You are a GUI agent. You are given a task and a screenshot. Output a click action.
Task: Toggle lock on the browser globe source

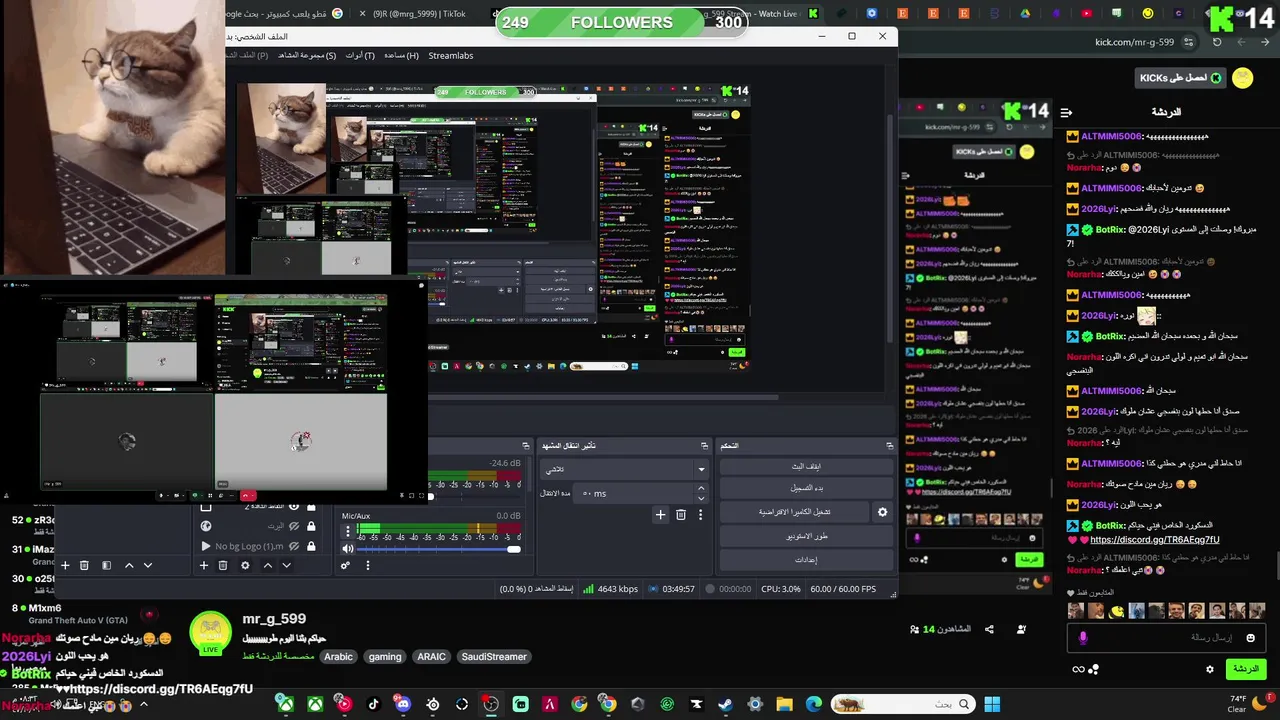311,526
